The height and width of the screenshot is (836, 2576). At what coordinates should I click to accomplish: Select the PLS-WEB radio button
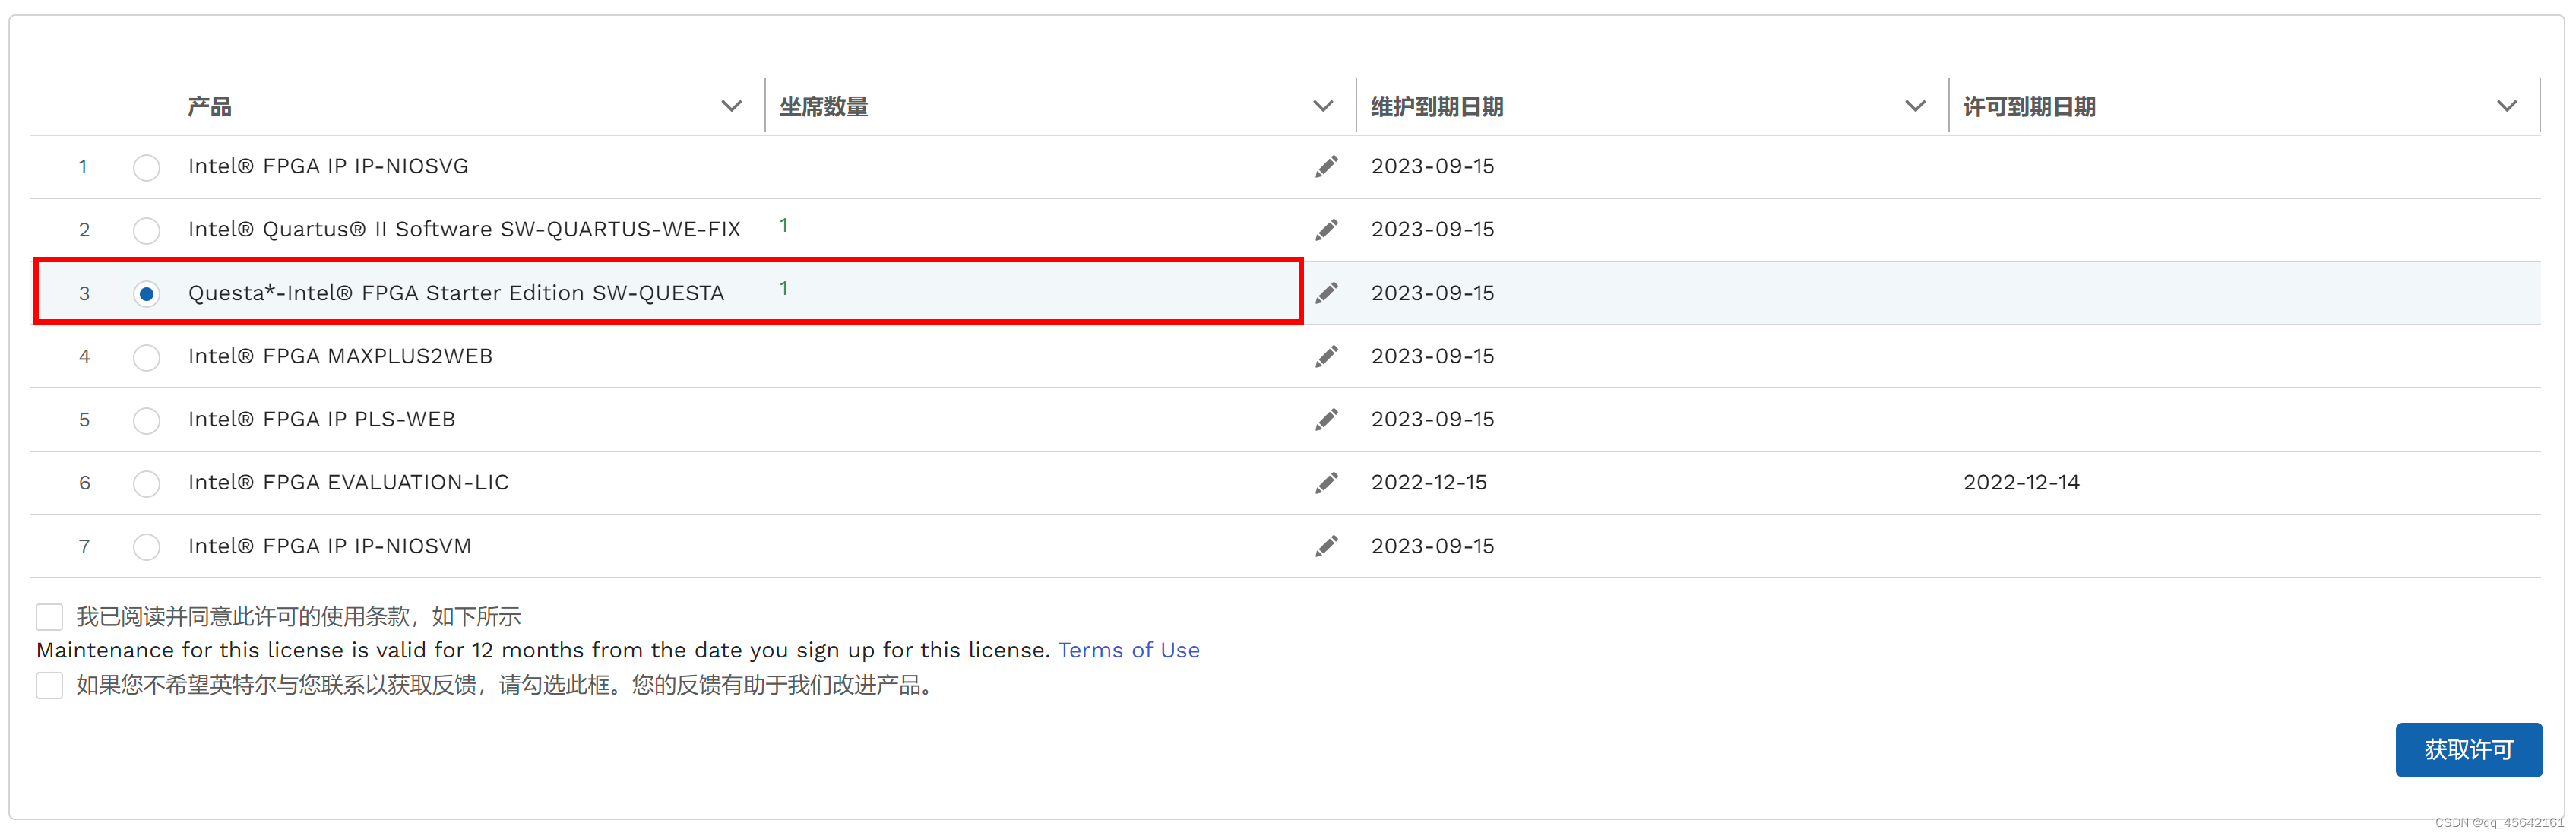(147, 420)
